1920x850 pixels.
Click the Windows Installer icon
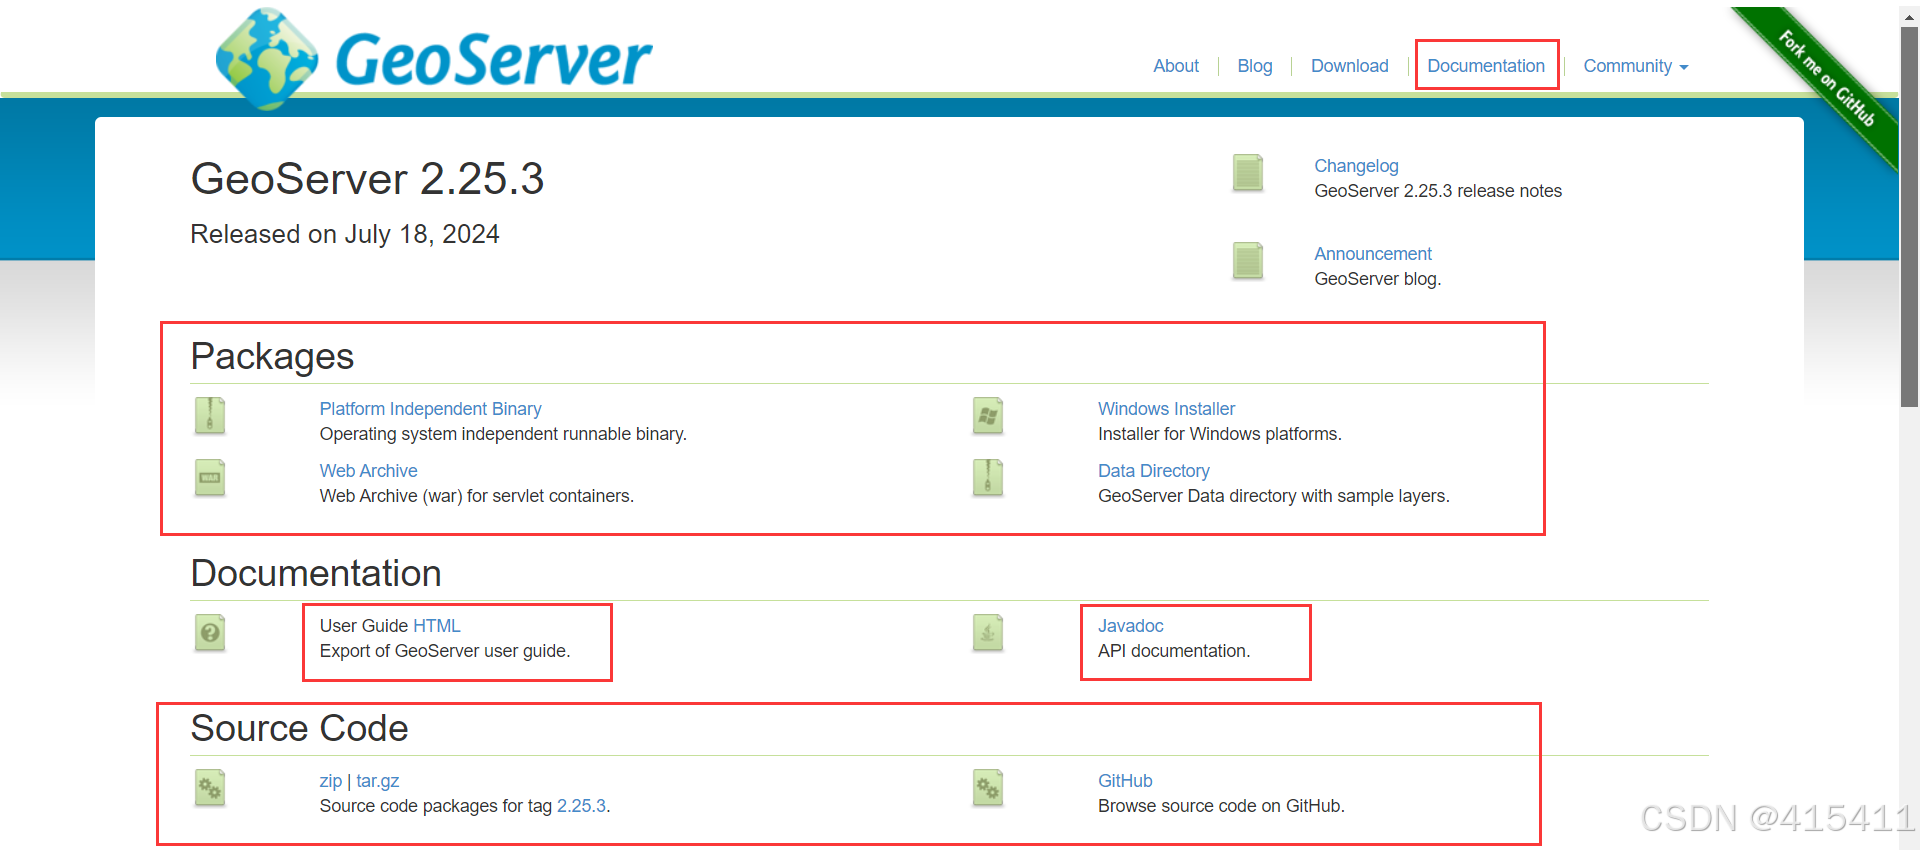coord(988,416)
